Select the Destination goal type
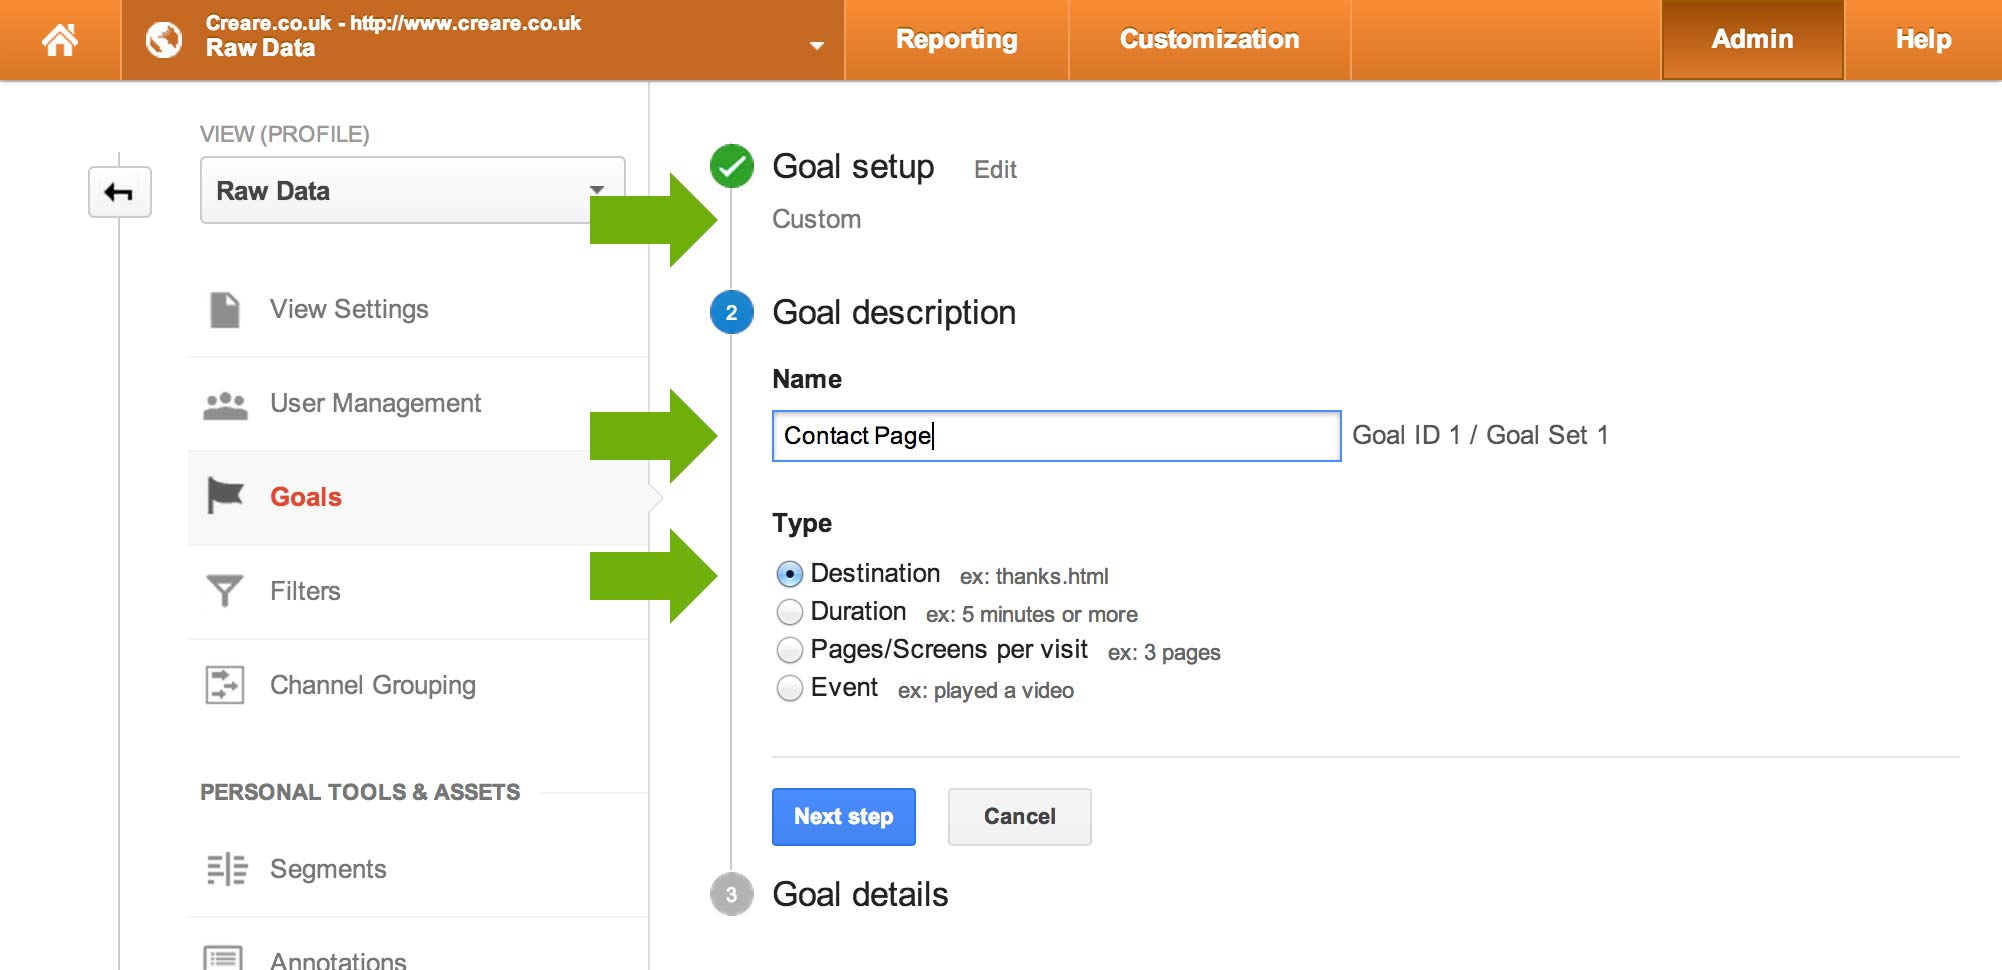The width and height of the screenshot is (2002, 970). (x=790, y=574)
